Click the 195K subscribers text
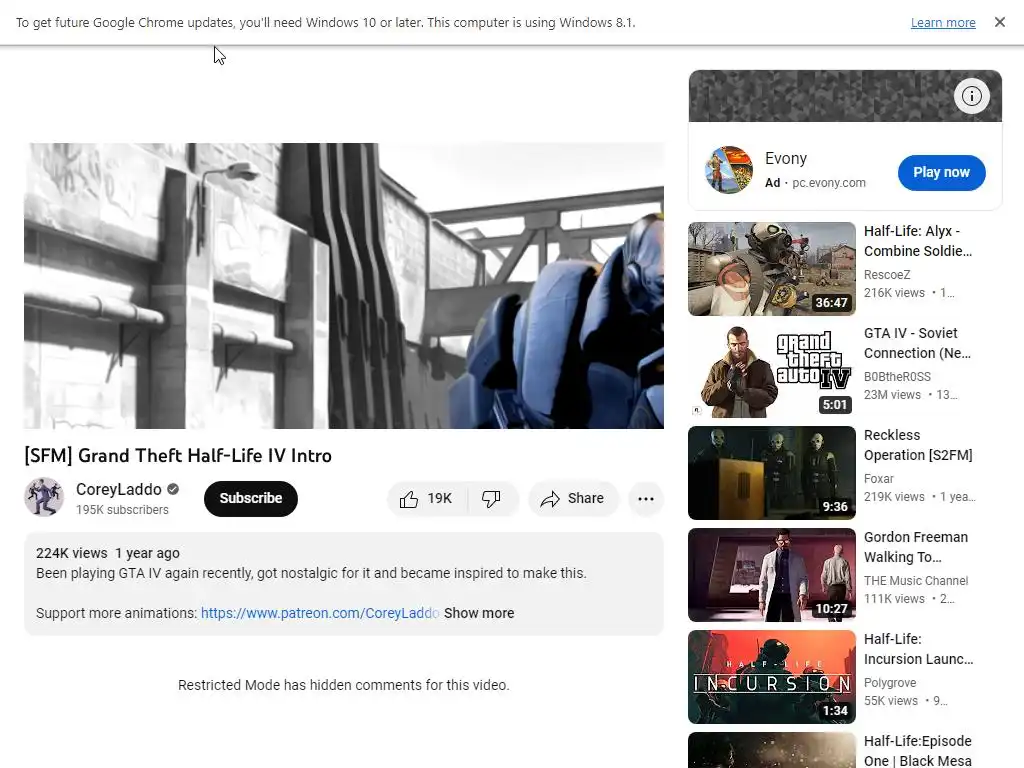This screenshot has height=768, width=1024. coord(122,509)
